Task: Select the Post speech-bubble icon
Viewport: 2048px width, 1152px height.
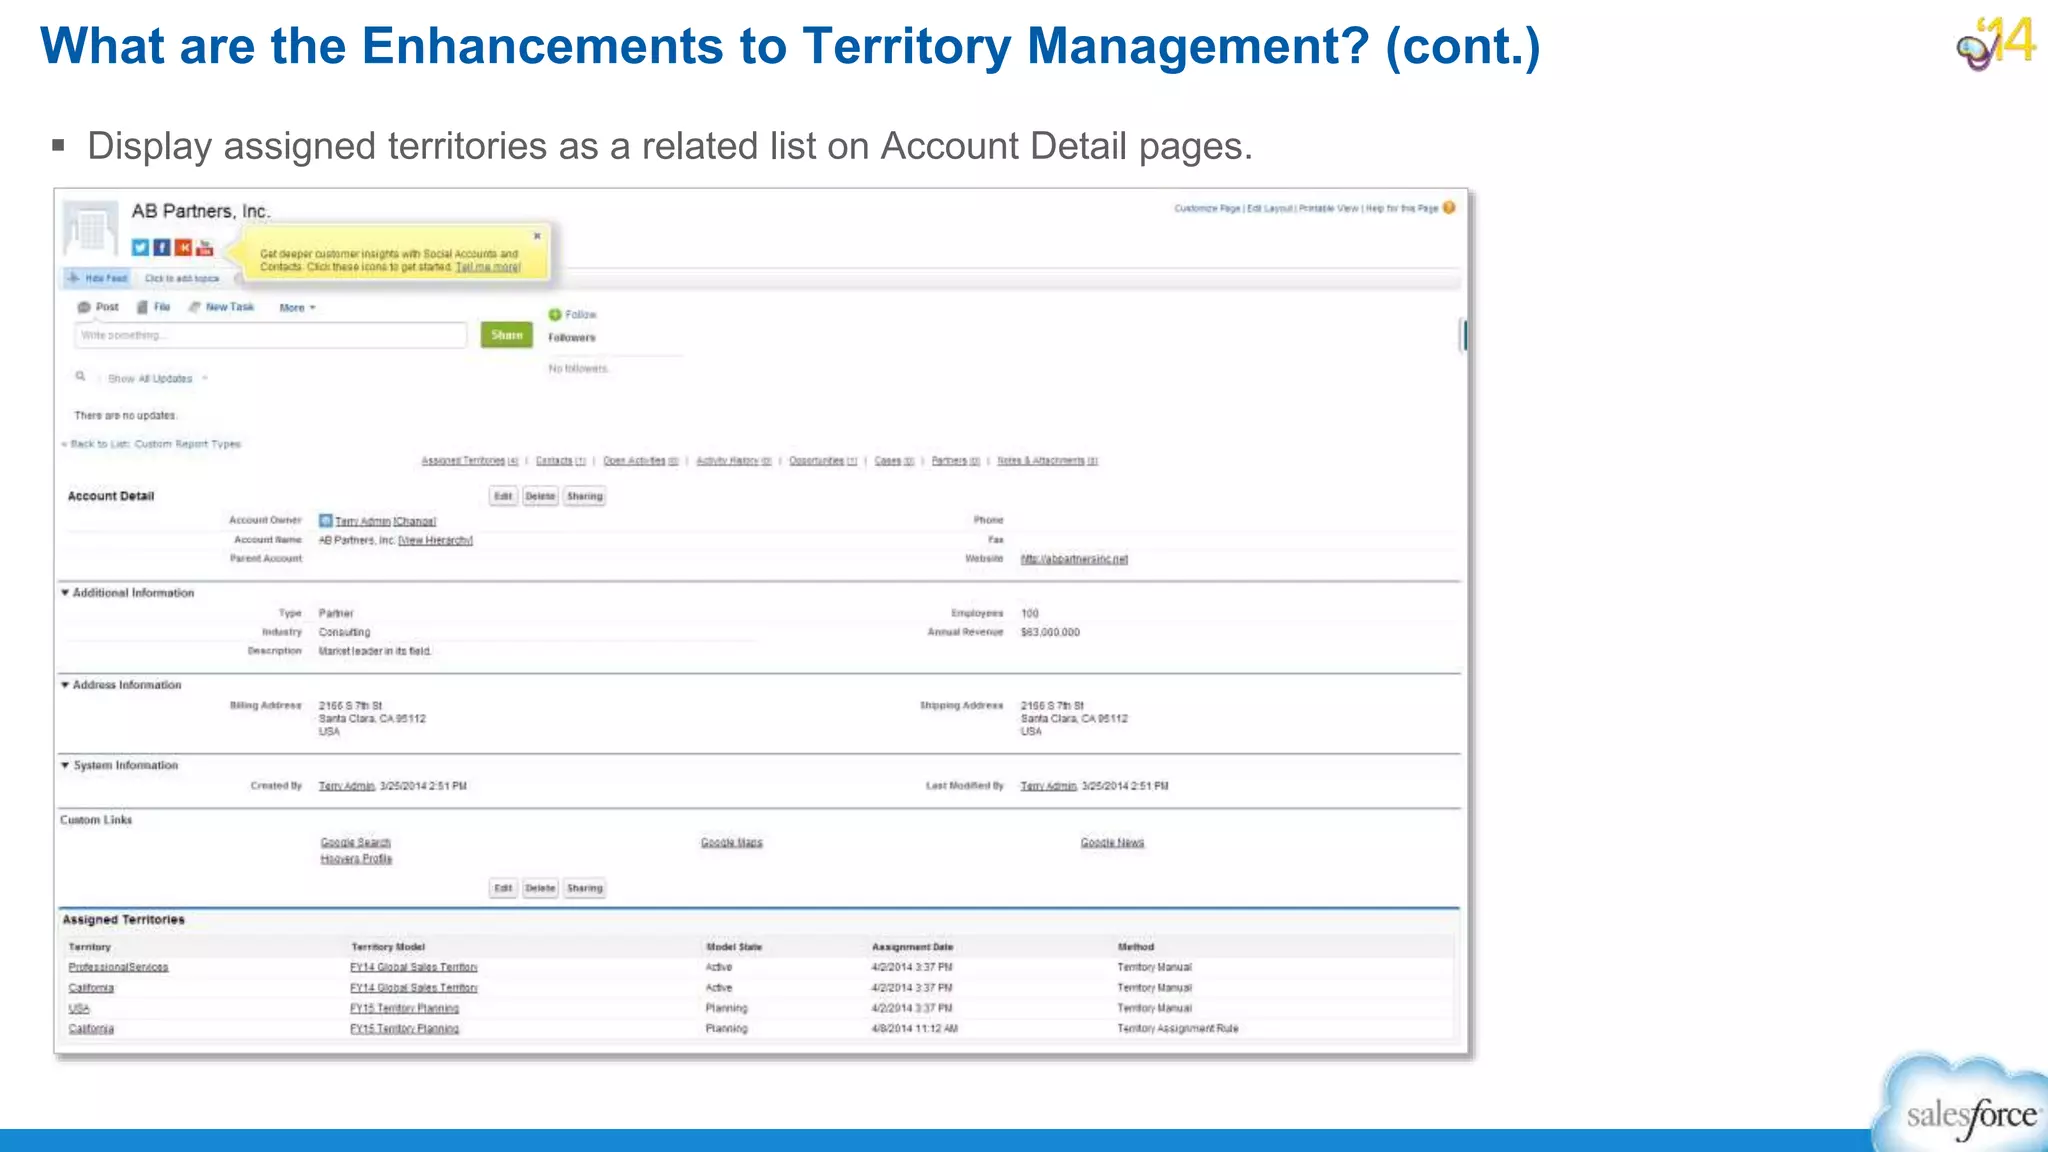Action: coord(84,307)
